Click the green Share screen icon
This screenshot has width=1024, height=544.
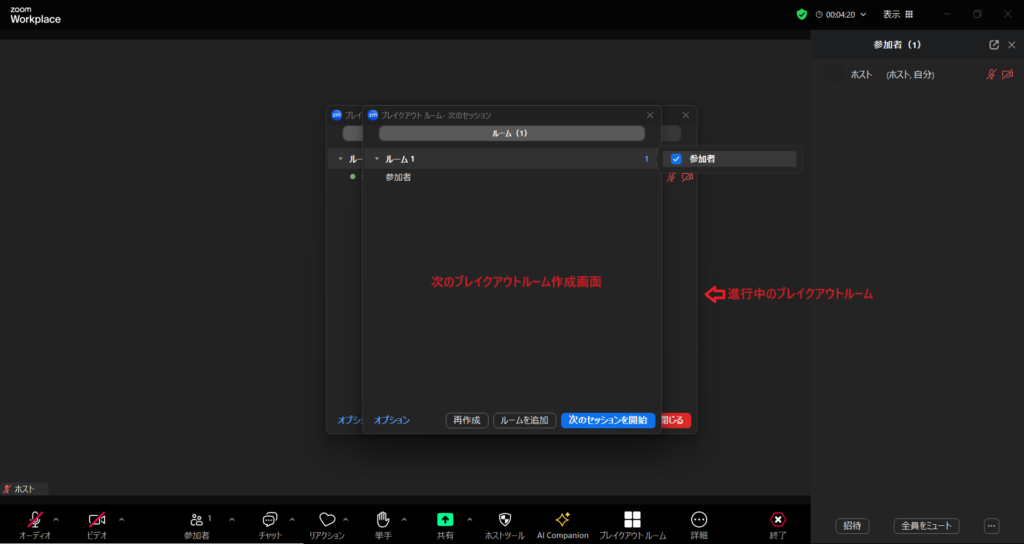pyautogui.click(x=445, y=519)
